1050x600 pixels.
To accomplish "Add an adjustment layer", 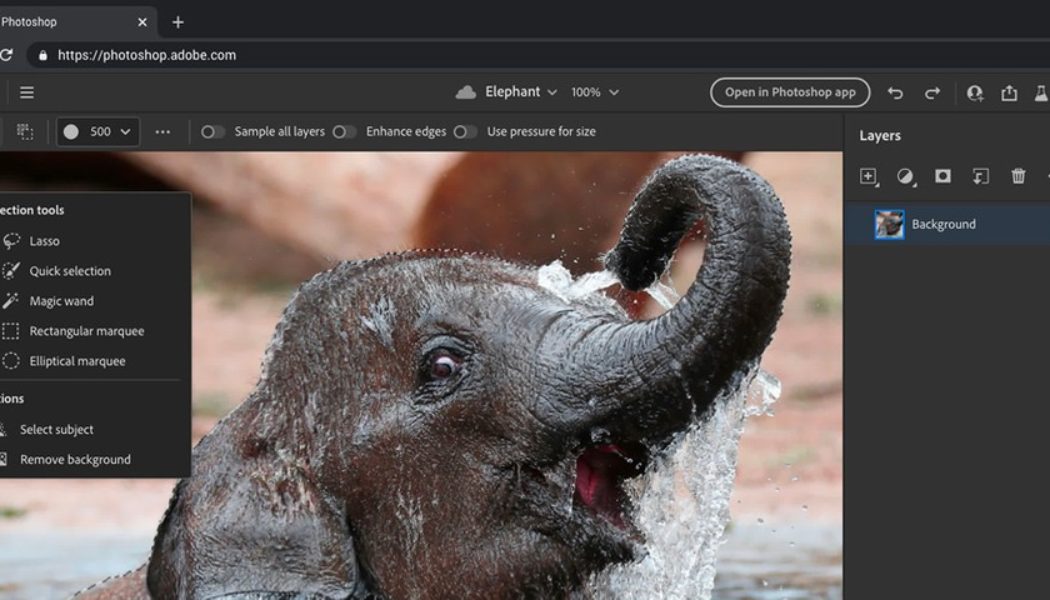I will (x=906, y=176).
